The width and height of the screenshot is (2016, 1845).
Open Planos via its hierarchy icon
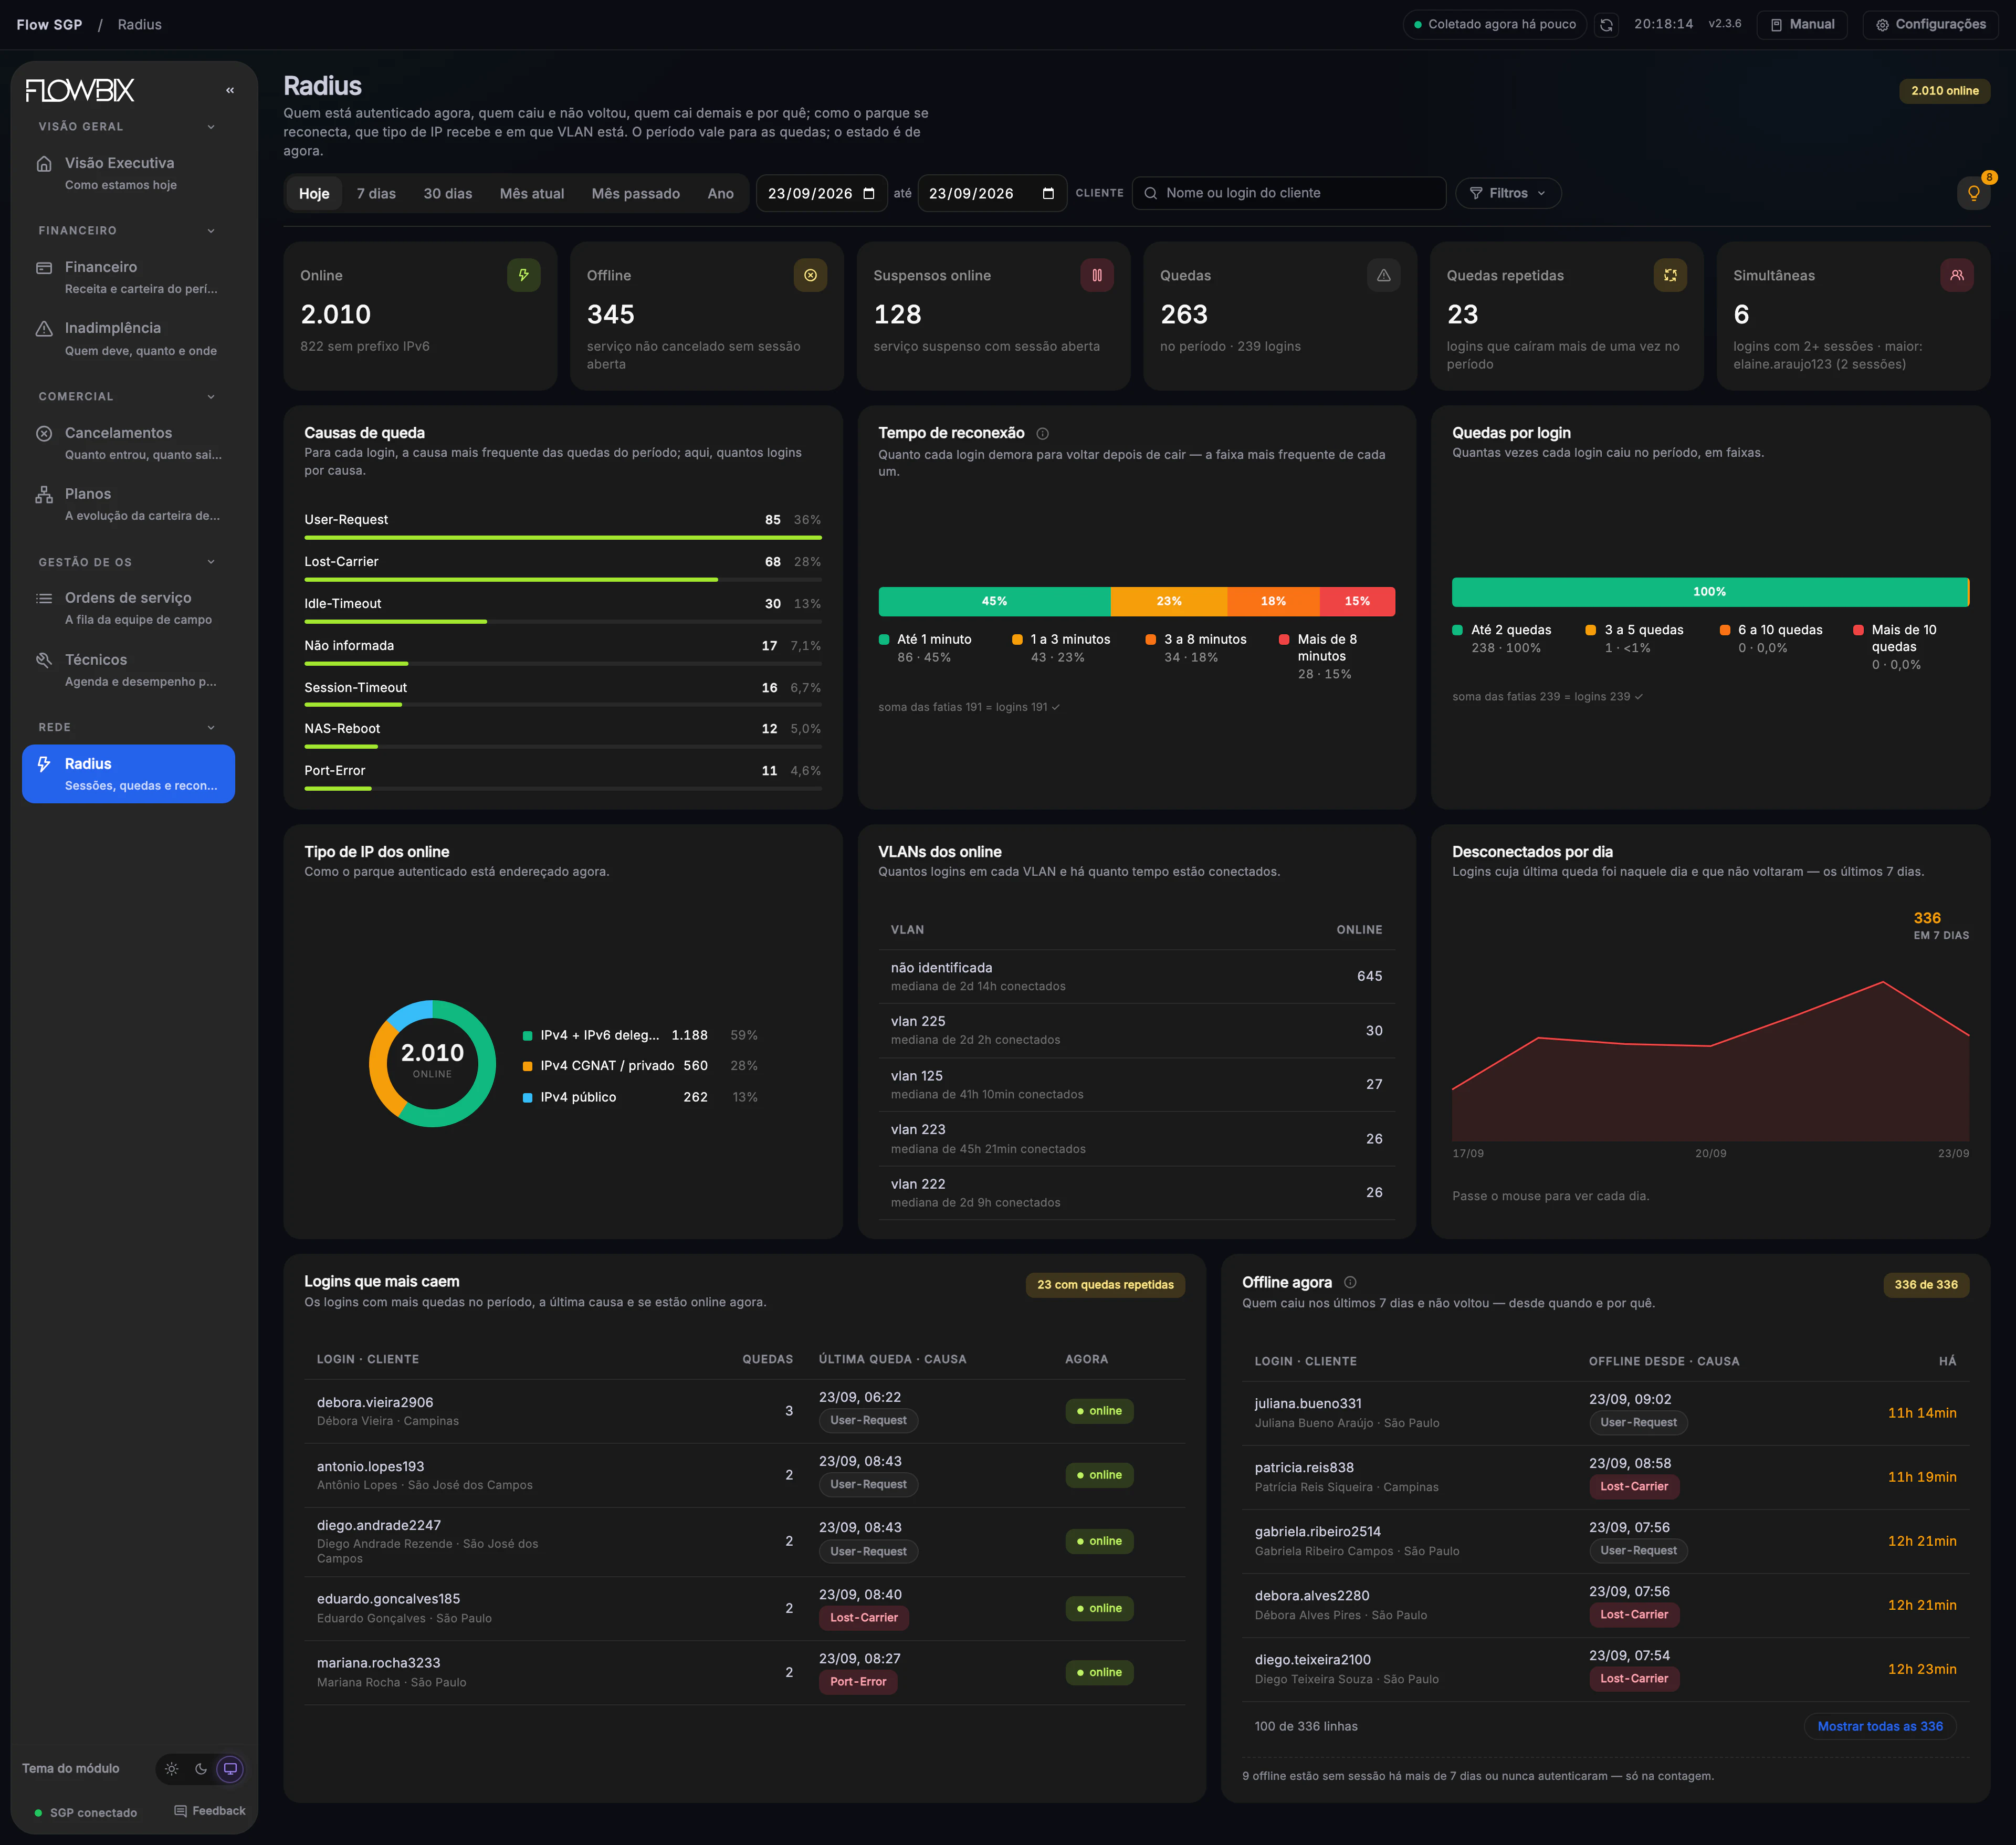pos(44,495)
